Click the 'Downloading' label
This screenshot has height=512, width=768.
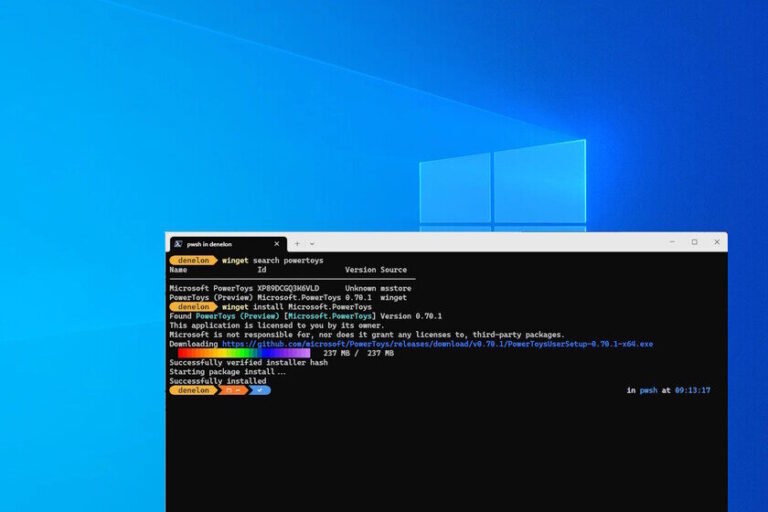(x=193, y=344)
